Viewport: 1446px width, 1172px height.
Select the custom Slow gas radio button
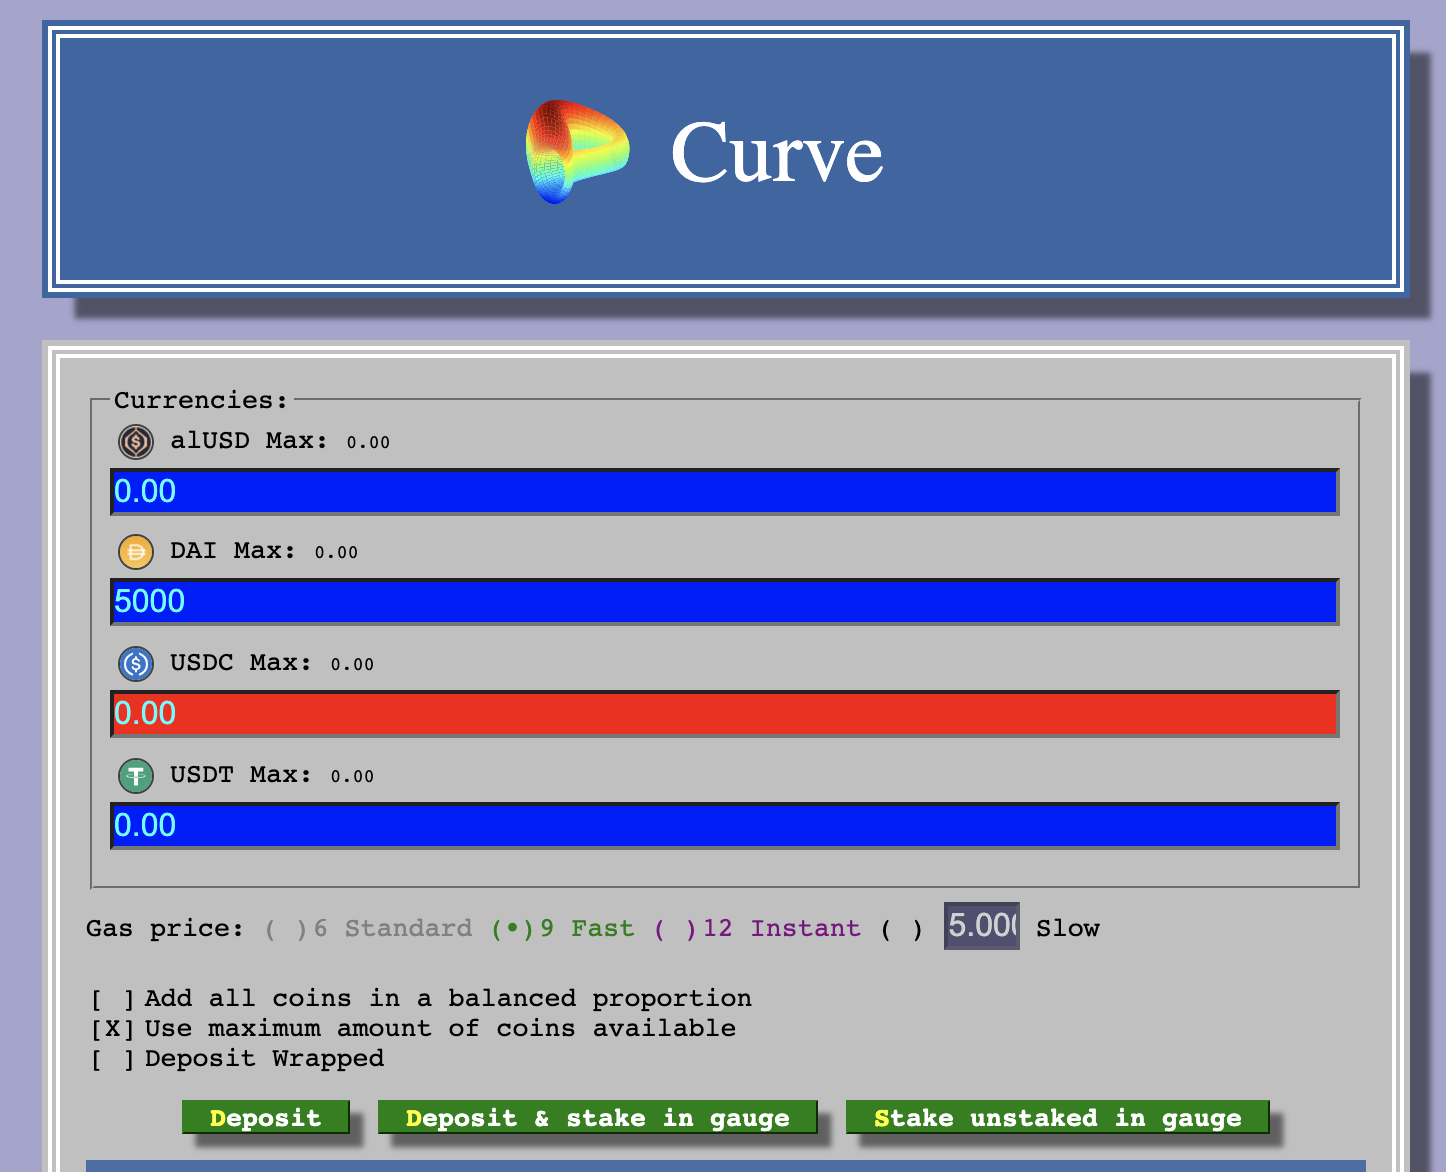coord(901,929)
